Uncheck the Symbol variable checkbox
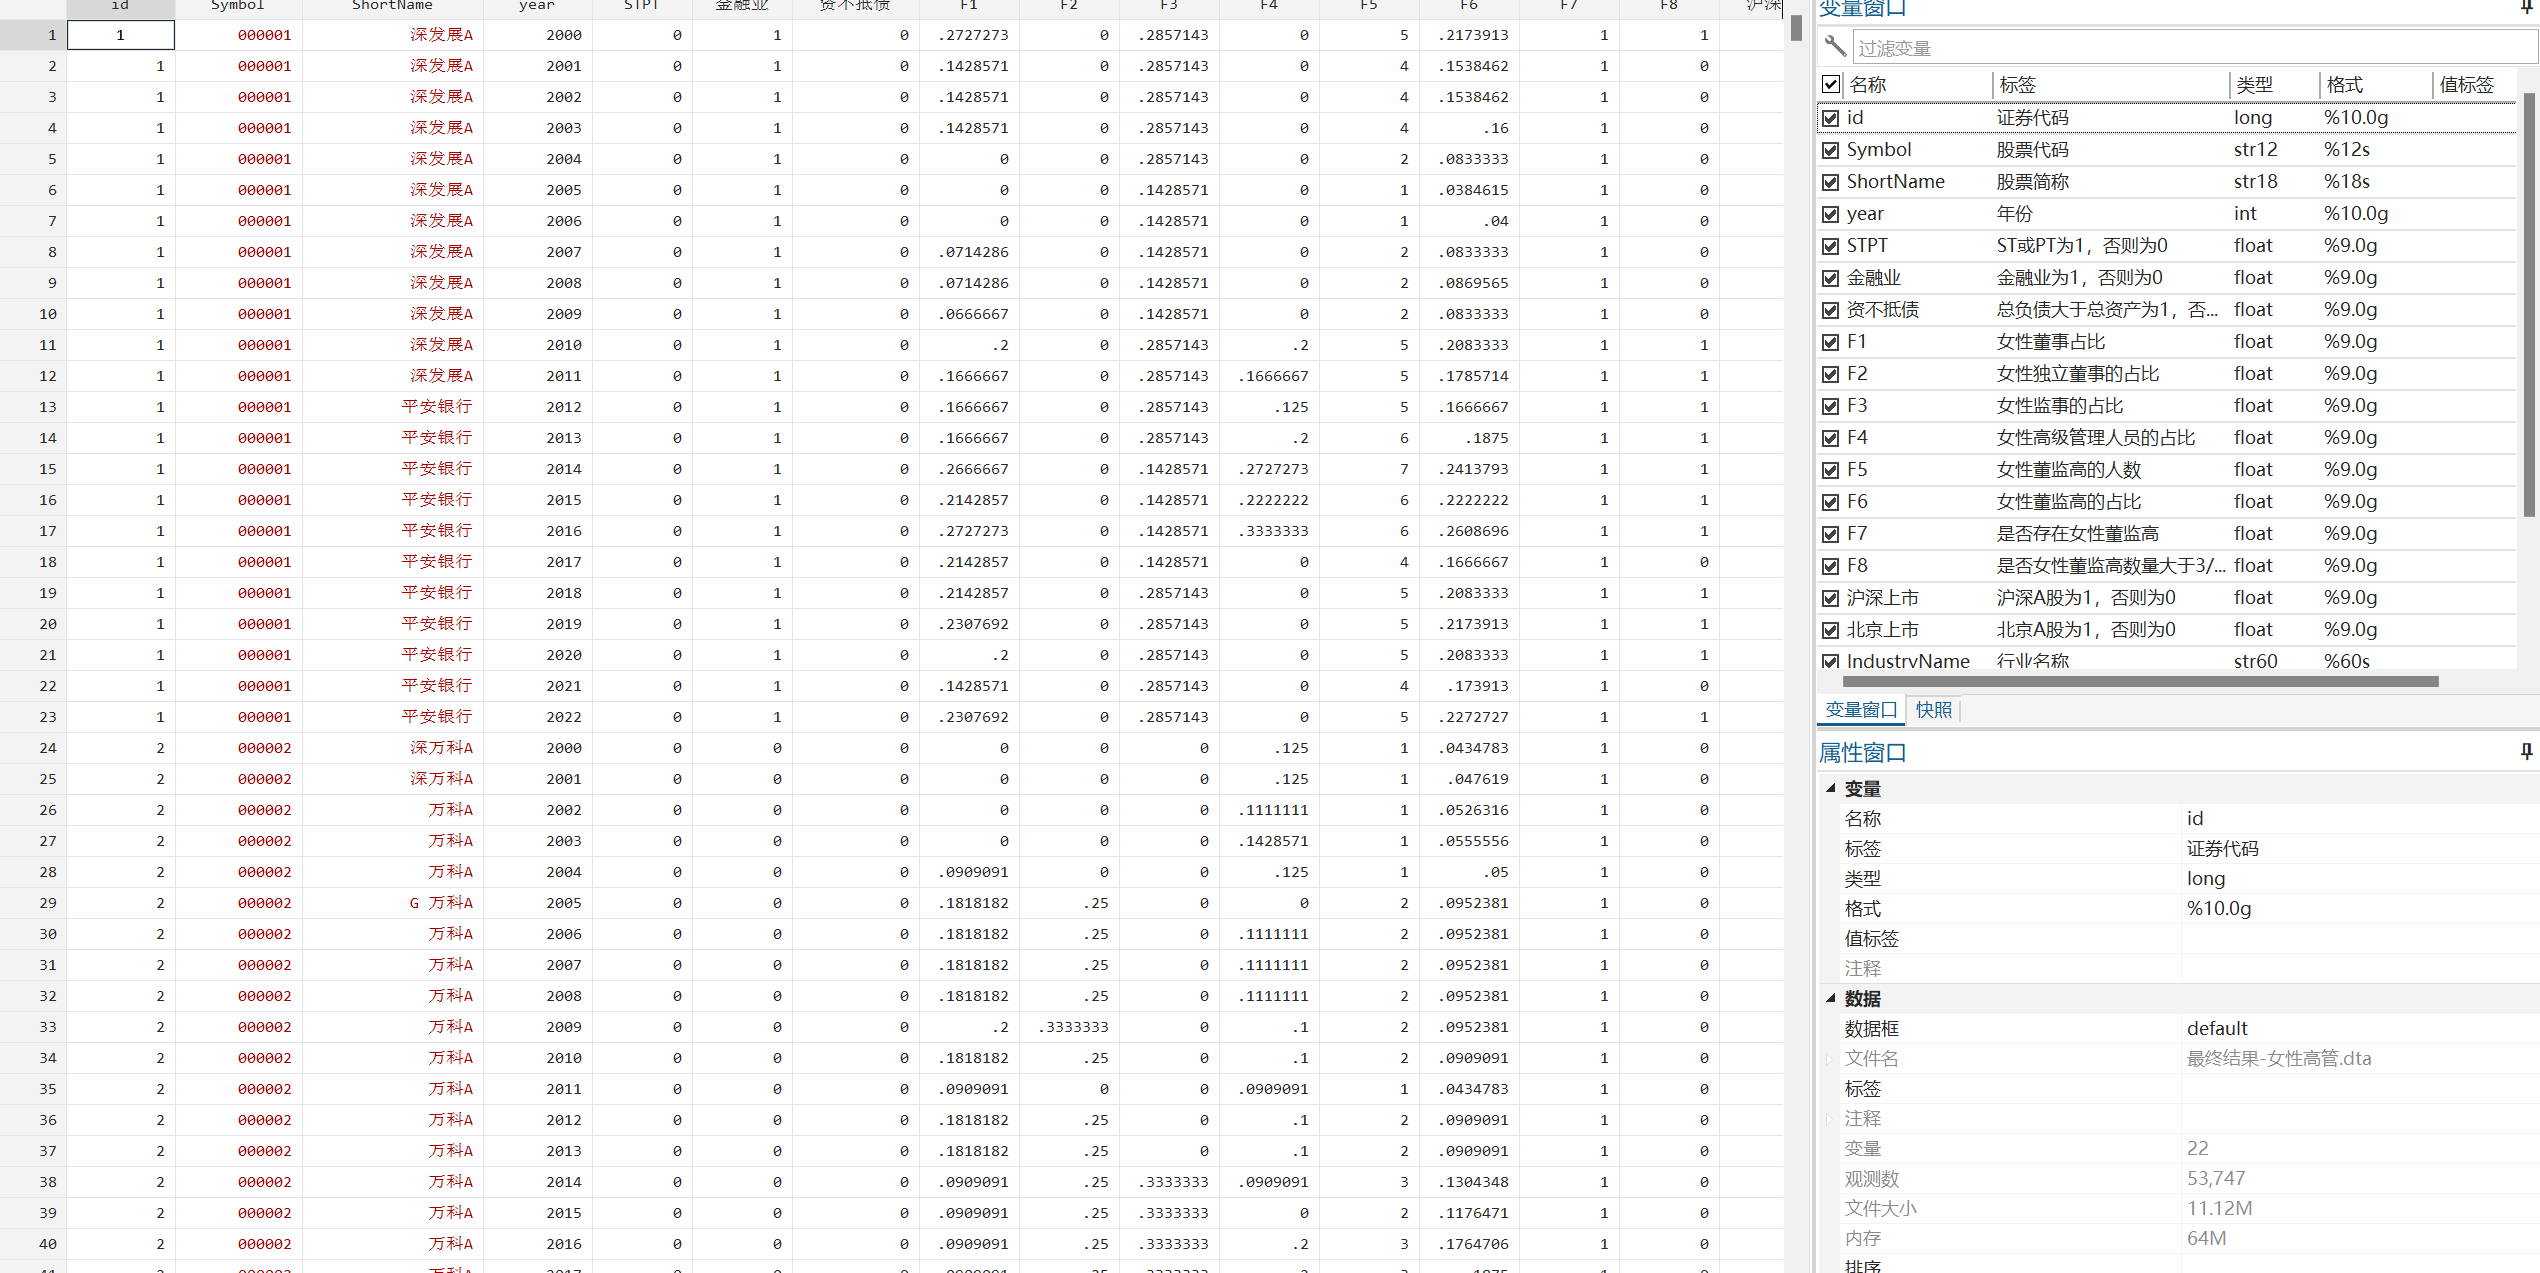 point(1830,150)
